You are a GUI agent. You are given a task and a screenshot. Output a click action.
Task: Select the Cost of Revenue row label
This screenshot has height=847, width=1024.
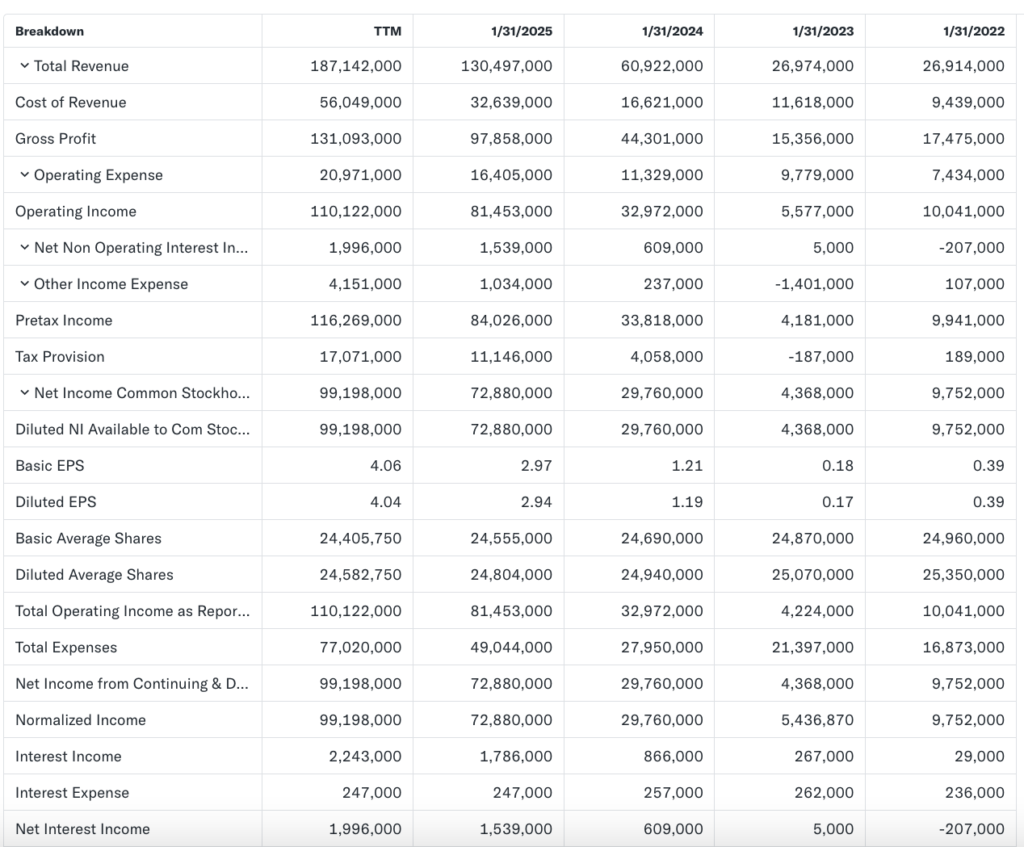71,102
